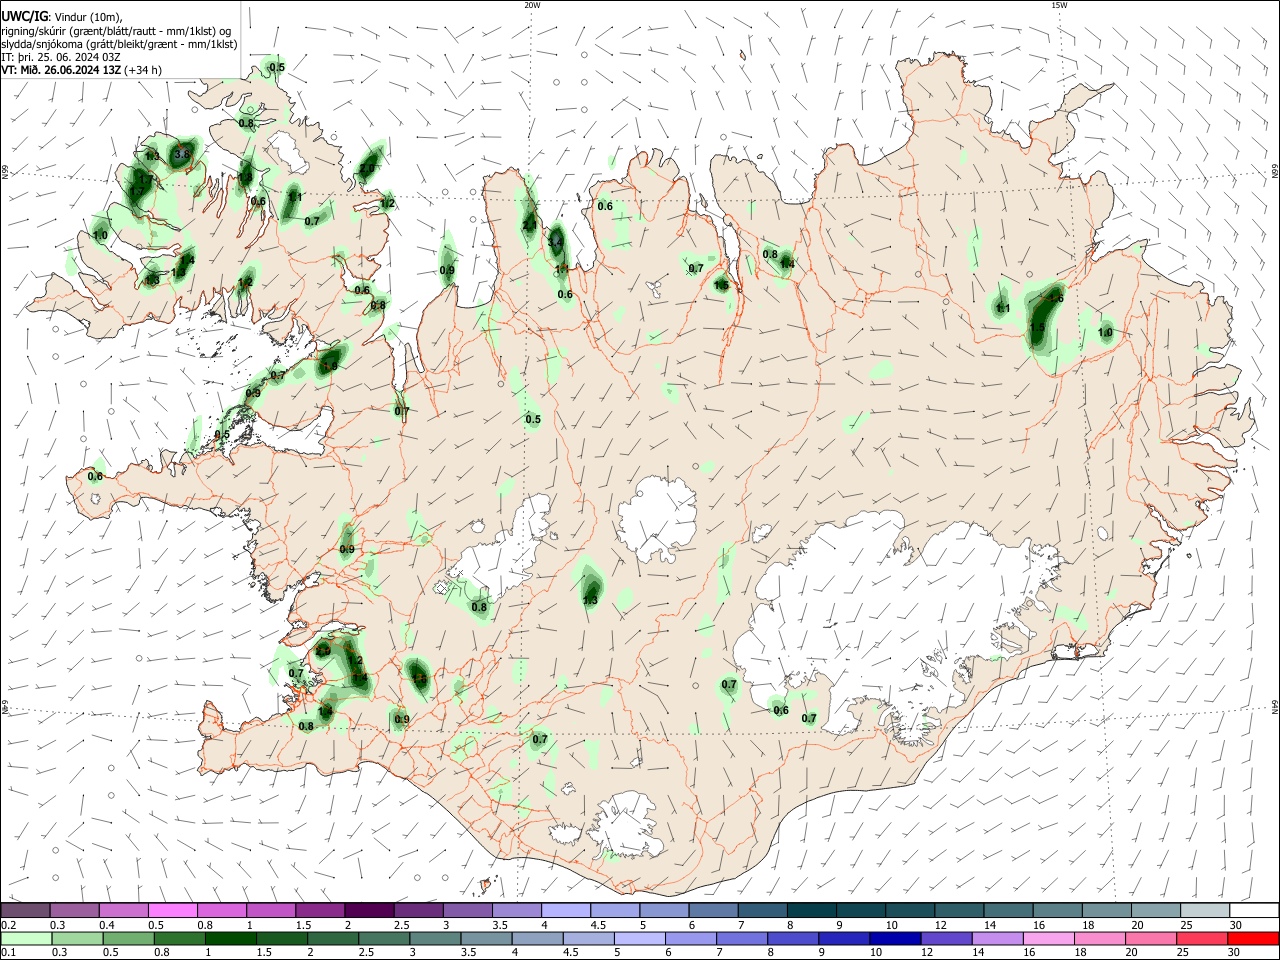This screenshot has width=1280, height=960.
Task: Click the 1.6 rainfall value in northeast Iceland
Action: click(x=1056, y=298)
